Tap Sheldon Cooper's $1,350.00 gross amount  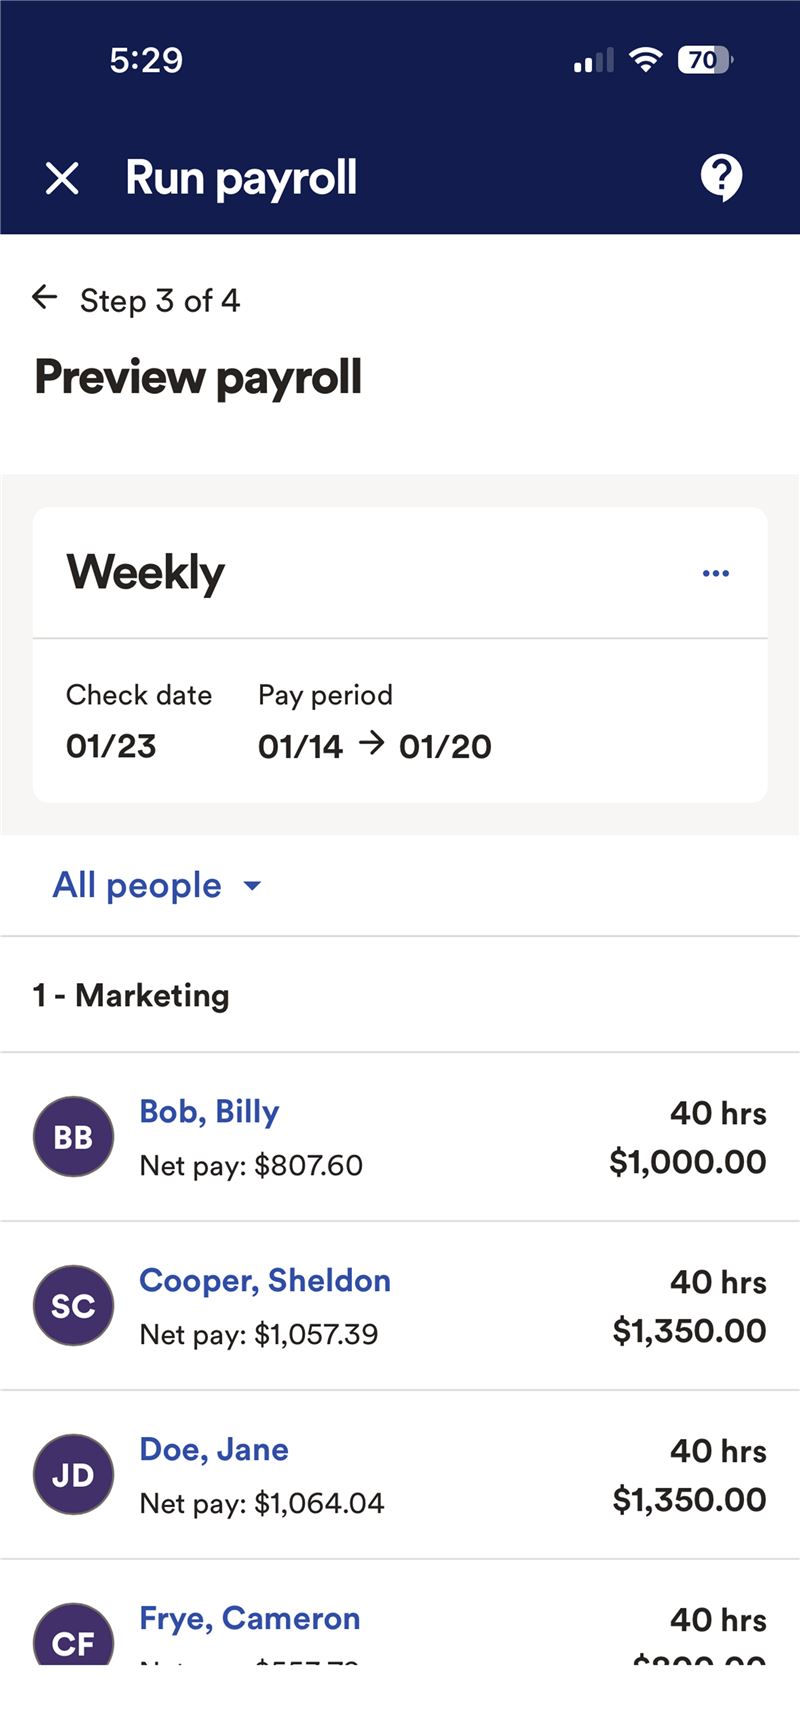tap(689, 1331)
